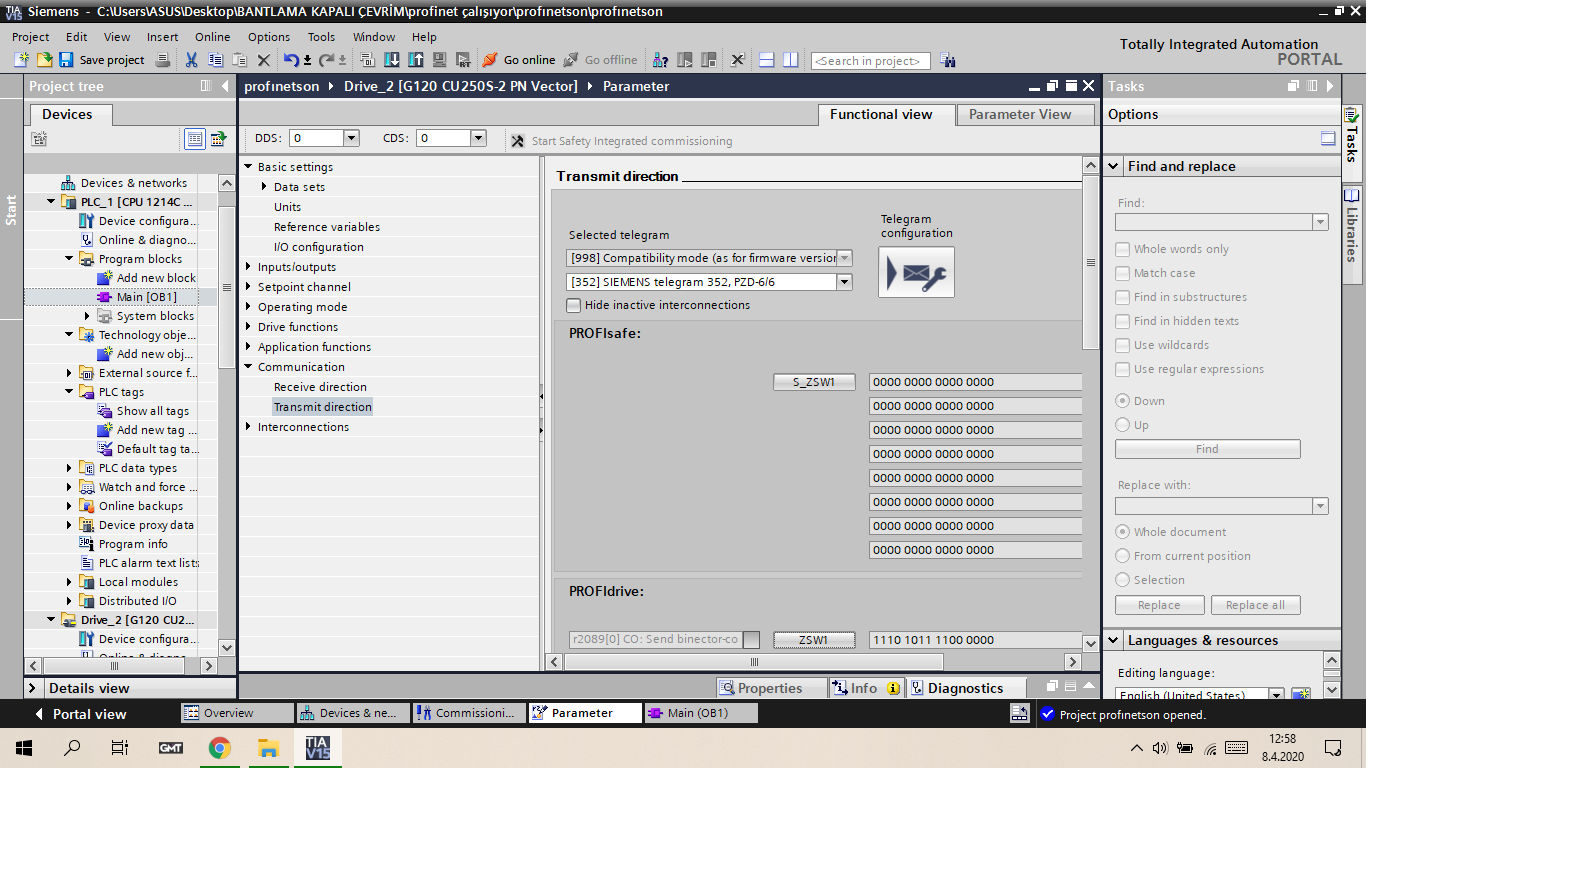
Task: Open the Replace with dropdown arrow
Action: coord(1320,506)
